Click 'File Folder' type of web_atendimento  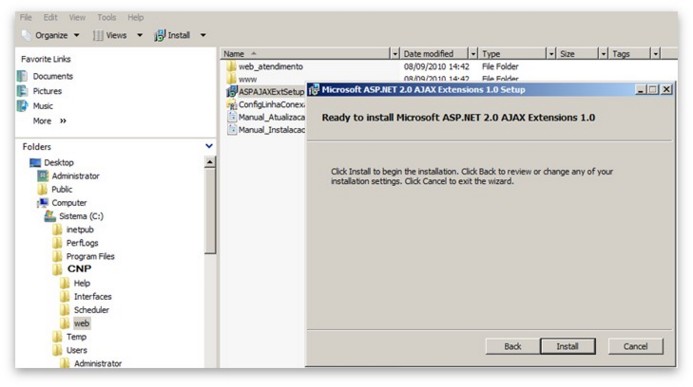pos(500,67)
